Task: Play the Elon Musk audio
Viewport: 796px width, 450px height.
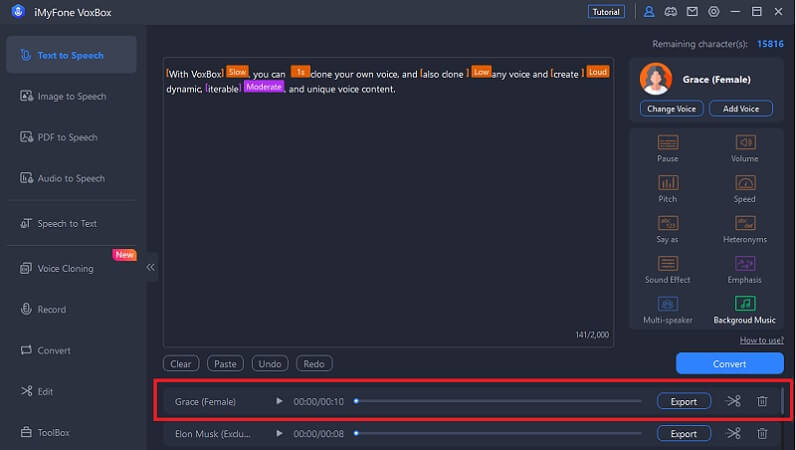Action: [x=279, y=434]
